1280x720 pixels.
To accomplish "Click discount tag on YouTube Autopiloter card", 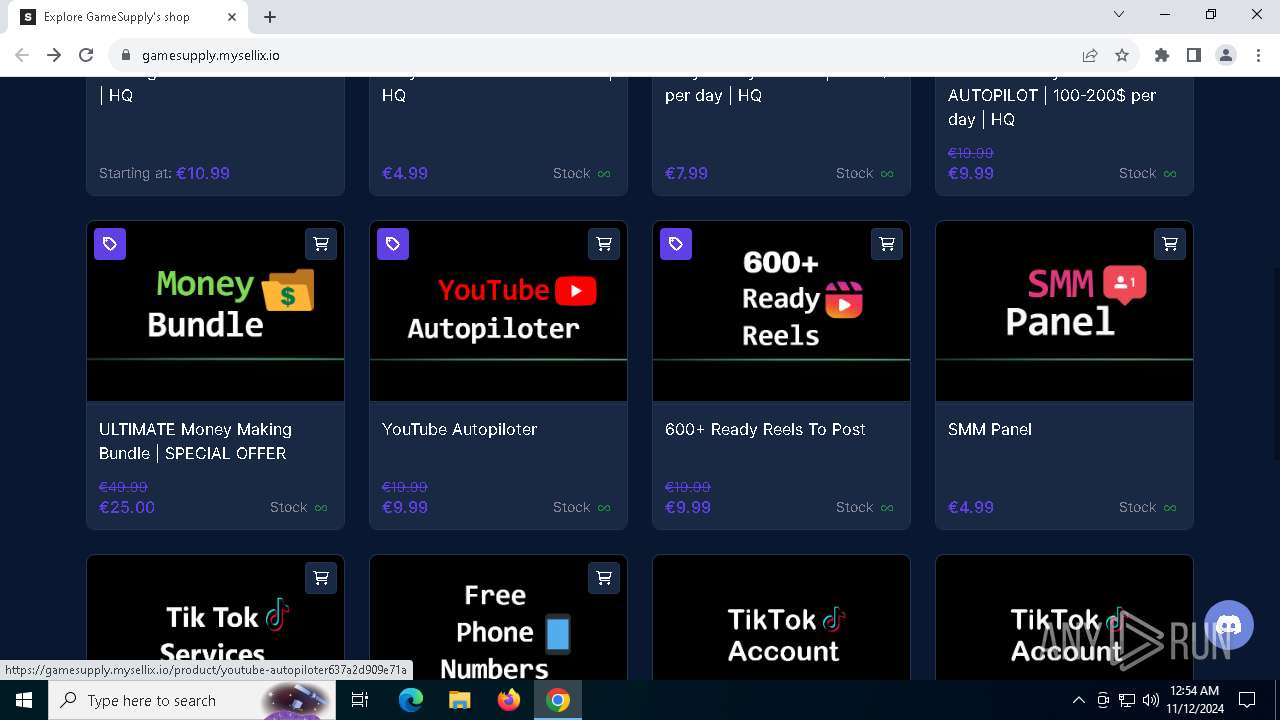I will pos(393,244).
